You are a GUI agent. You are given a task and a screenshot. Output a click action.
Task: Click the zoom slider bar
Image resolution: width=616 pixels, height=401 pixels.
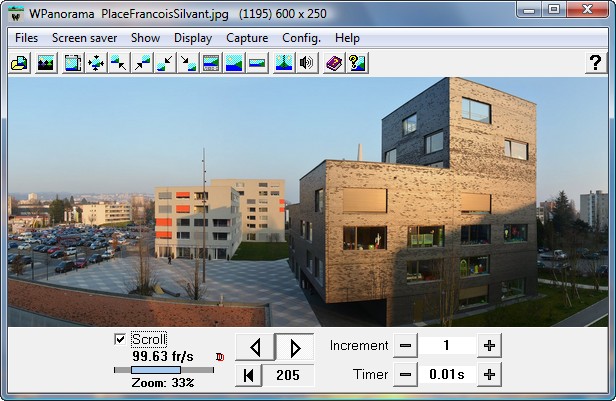click(x=164, y=369)
